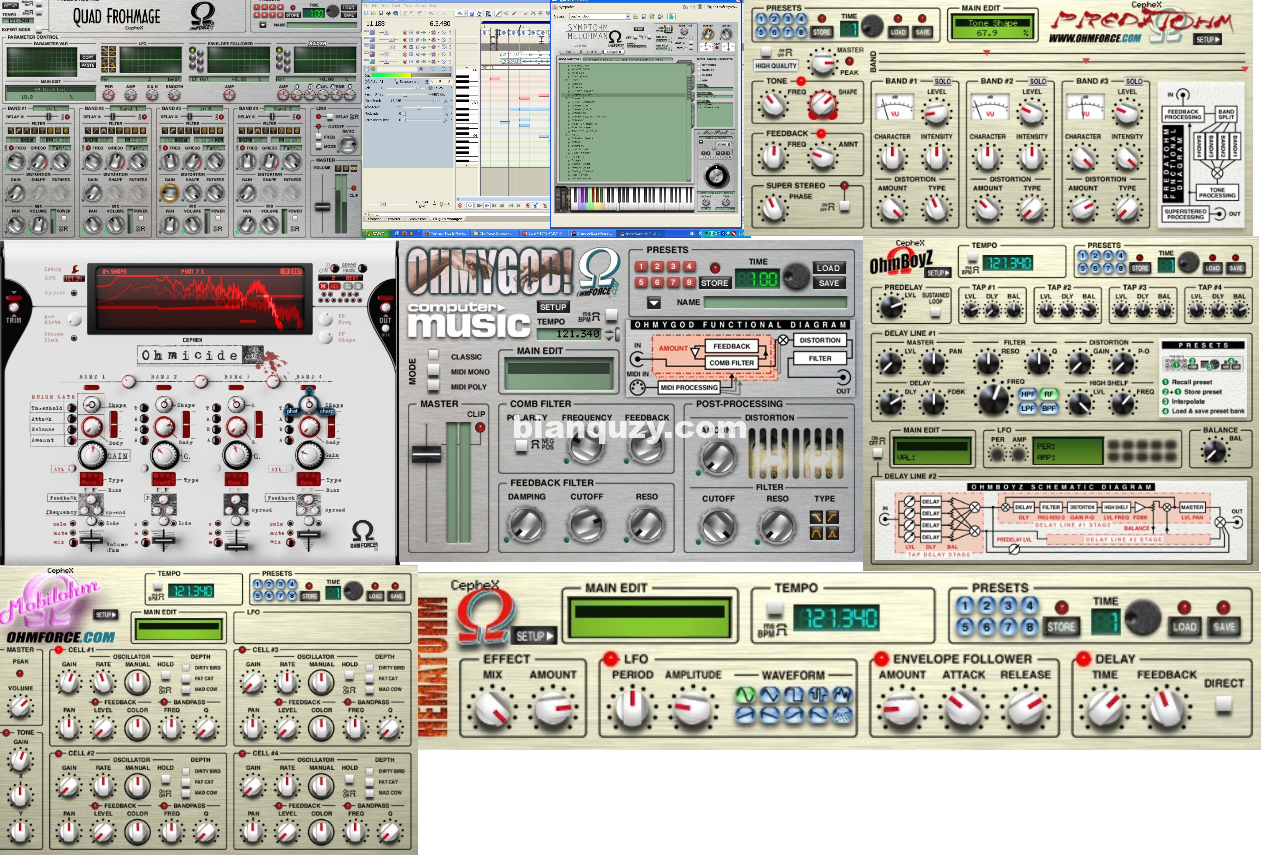This screenshot has width=1261, height=859.
Task: Click the LED above SAVE in Nematohm
Action: [1224, 607]
